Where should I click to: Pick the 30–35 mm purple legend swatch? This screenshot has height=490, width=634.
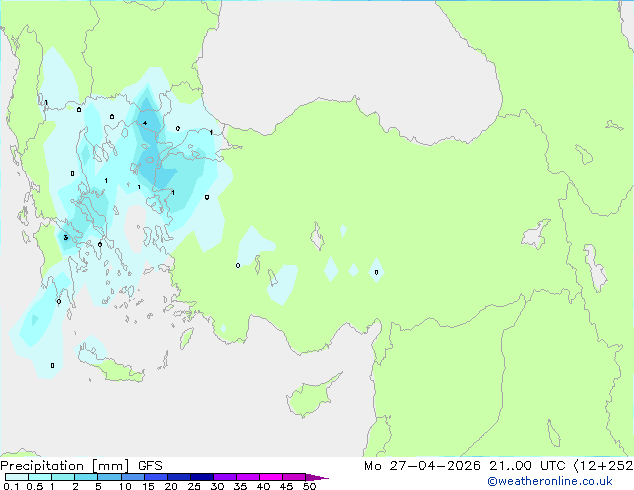point(224,477)
